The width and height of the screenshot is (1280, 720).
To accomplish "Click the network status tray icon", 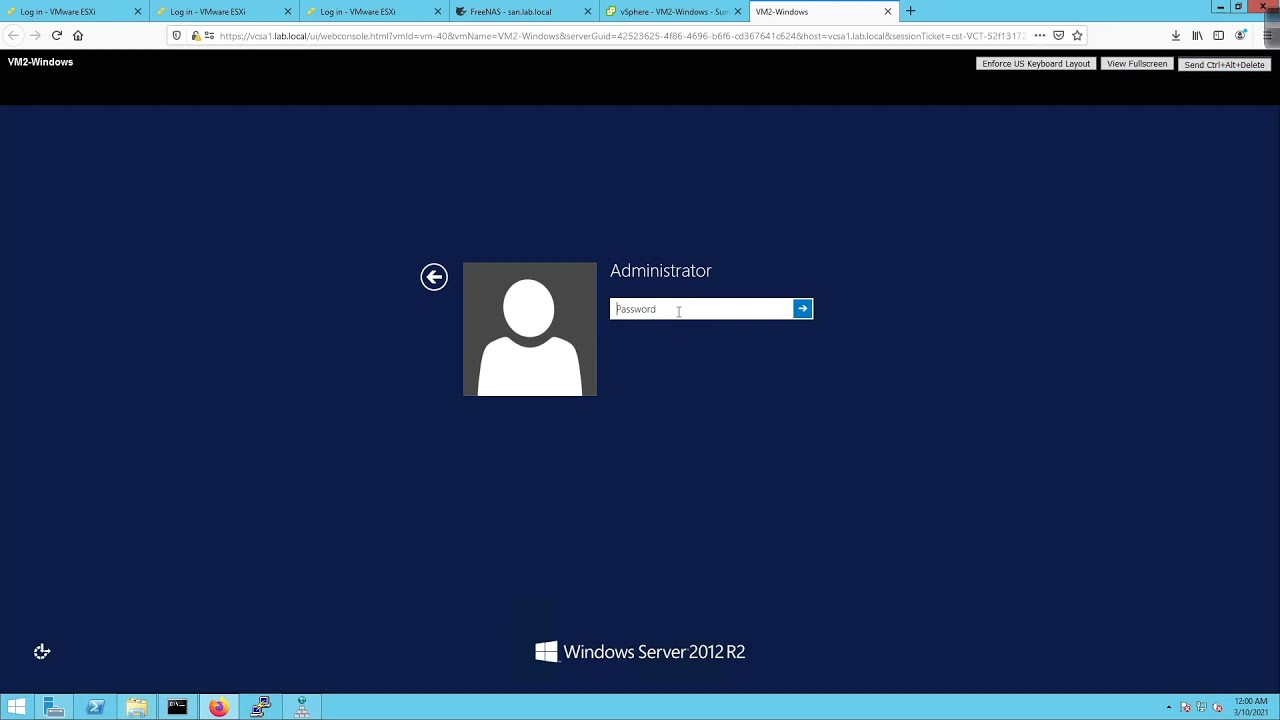I will coord(1202,708).
